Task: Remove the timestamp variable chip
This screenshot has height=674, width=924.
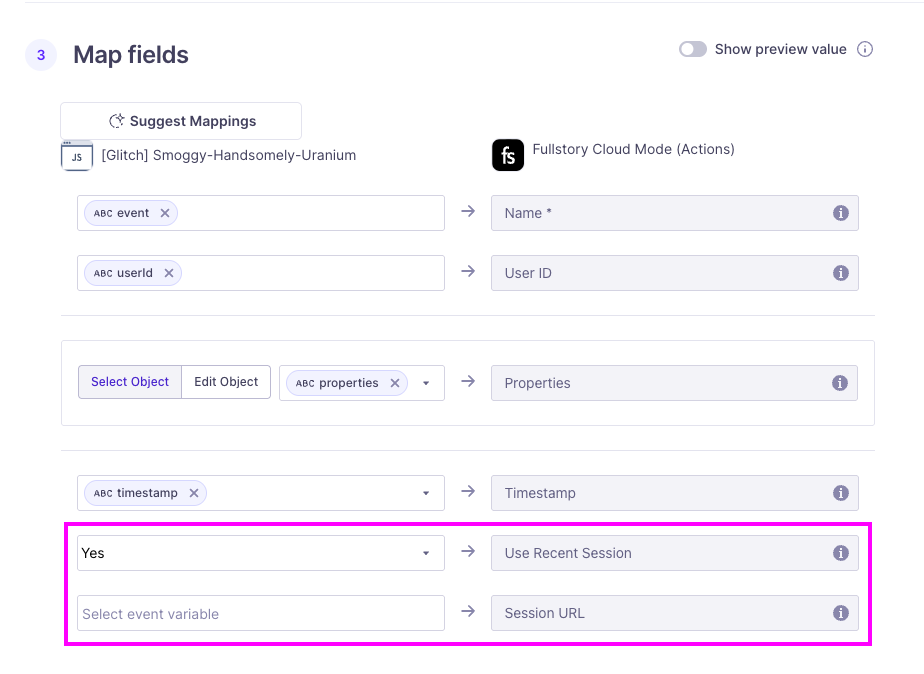Action: [194, 493]
